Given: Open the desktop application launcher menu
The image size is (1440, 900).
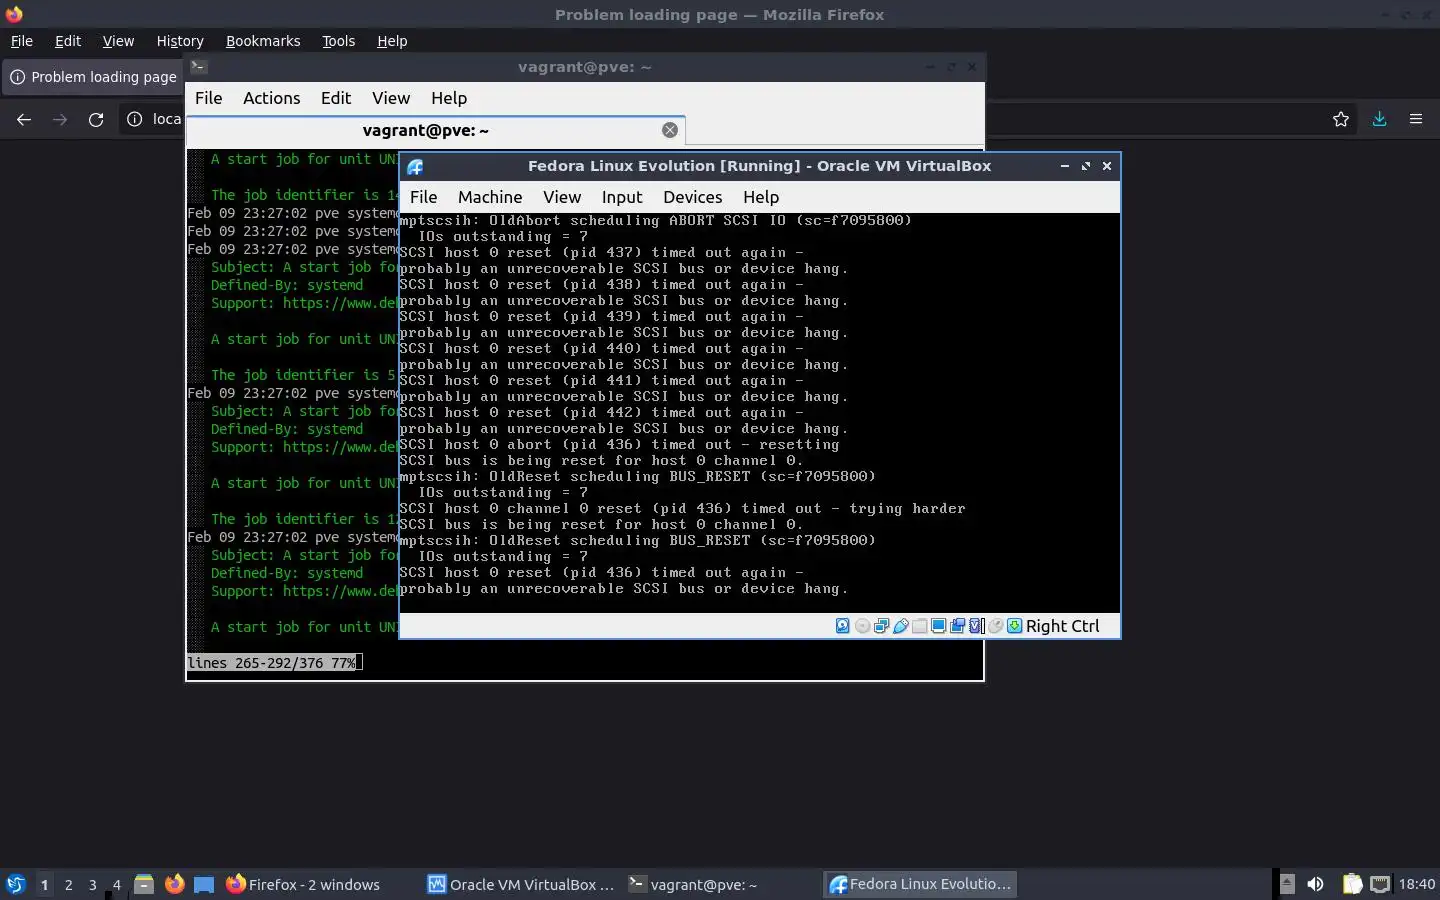Looking at the screenshot, I should click(x=16, y=884).
